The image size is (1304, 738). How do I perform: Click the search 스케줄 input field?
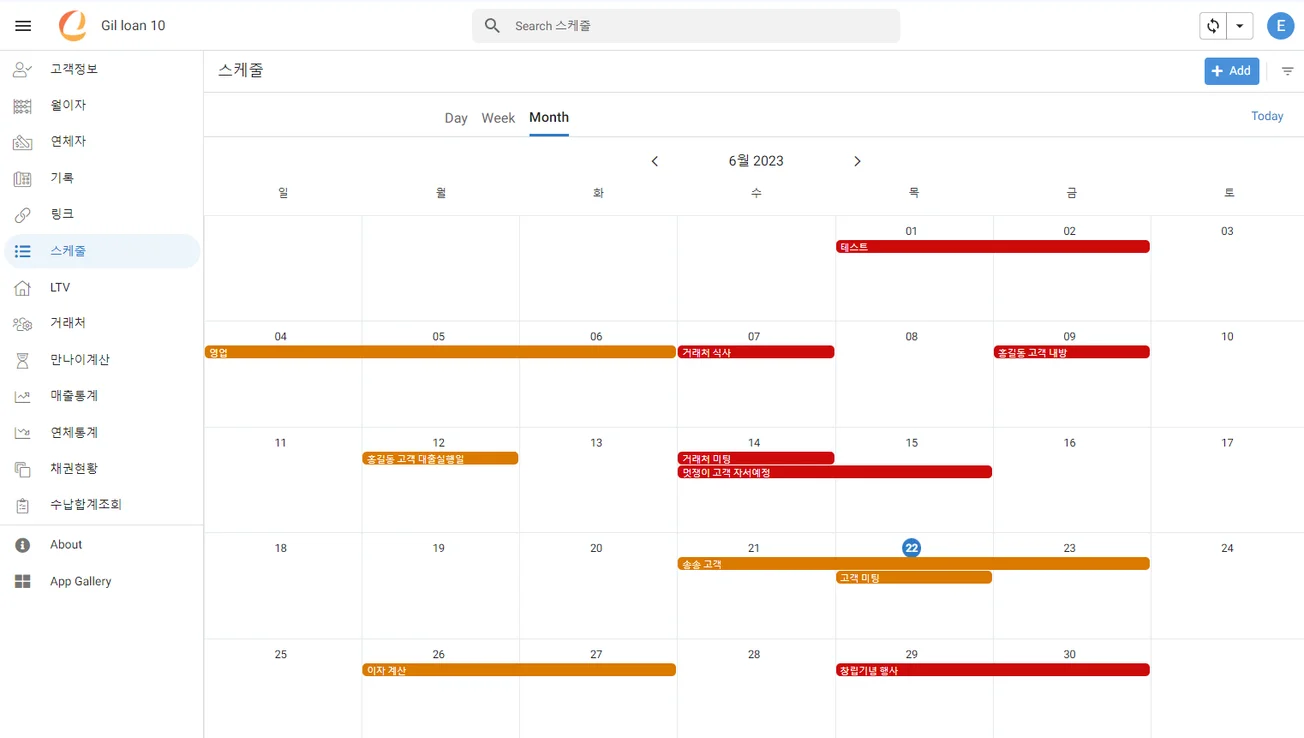pos(686,26)
